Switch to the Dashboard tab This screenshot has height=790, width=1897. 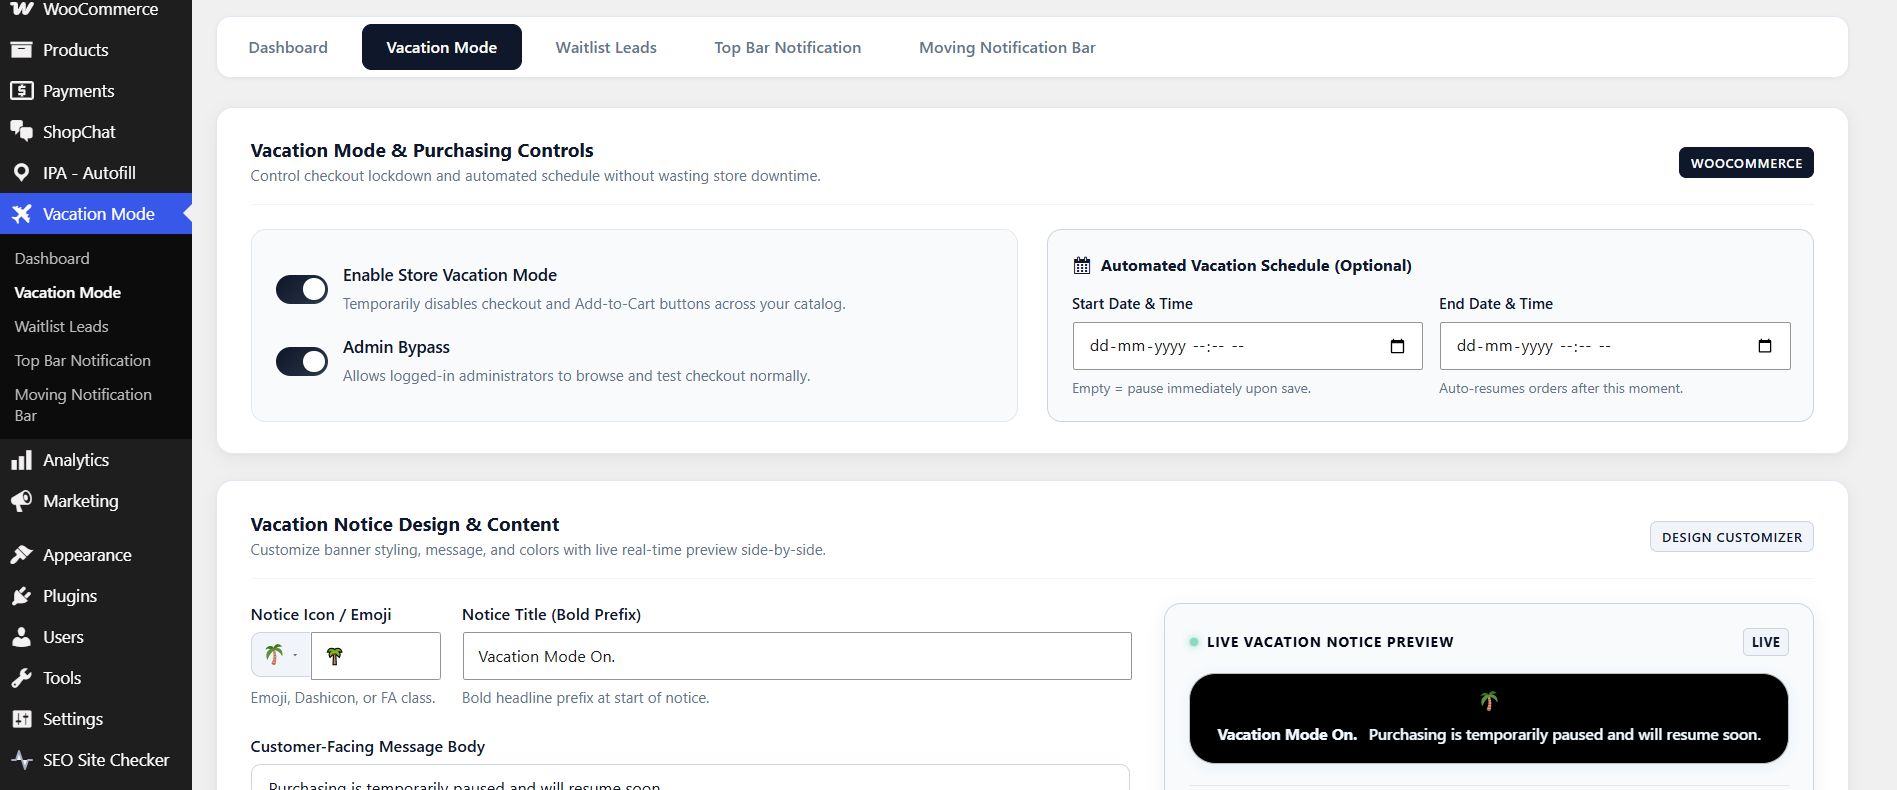click(x=288, y=47)
